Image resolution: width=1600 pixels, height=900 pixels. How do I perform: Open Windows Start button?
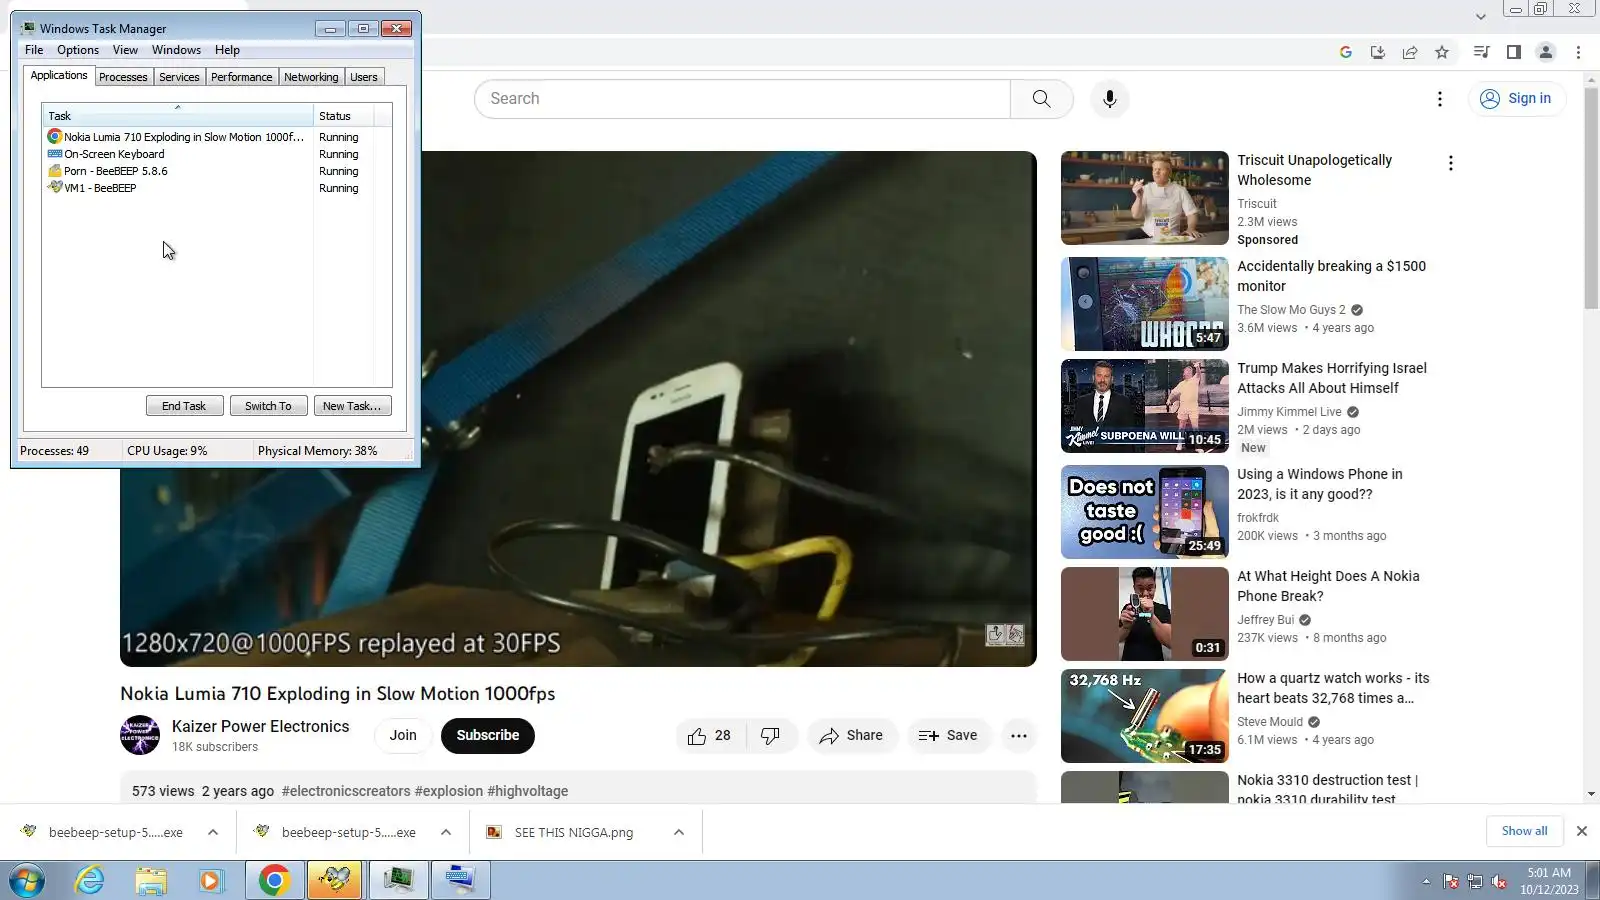coord(27,881)
